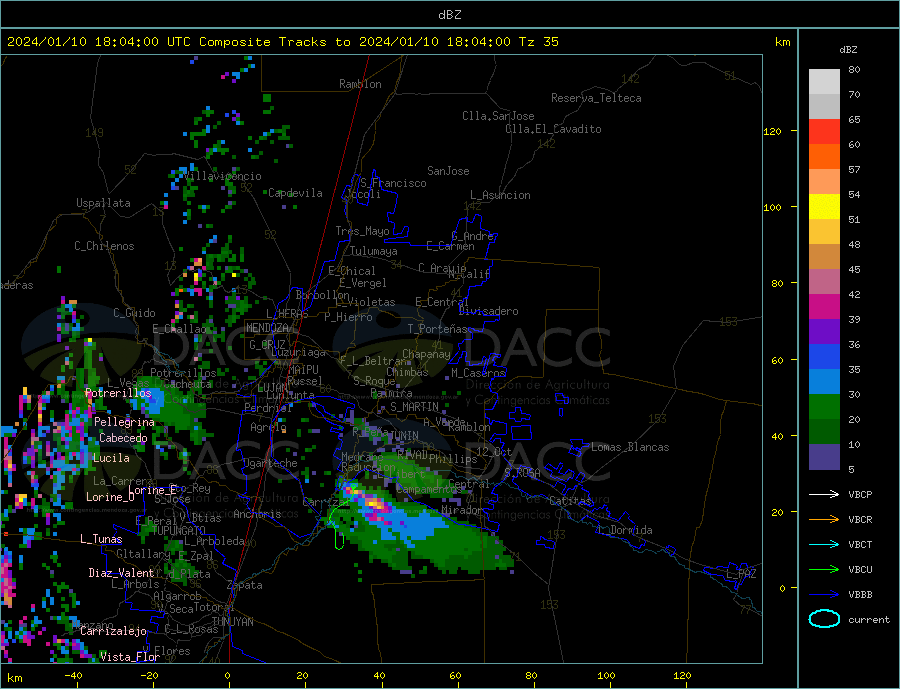Click the L_PAZ label
This screenshot has height=689, width=900.
[742, 574]
